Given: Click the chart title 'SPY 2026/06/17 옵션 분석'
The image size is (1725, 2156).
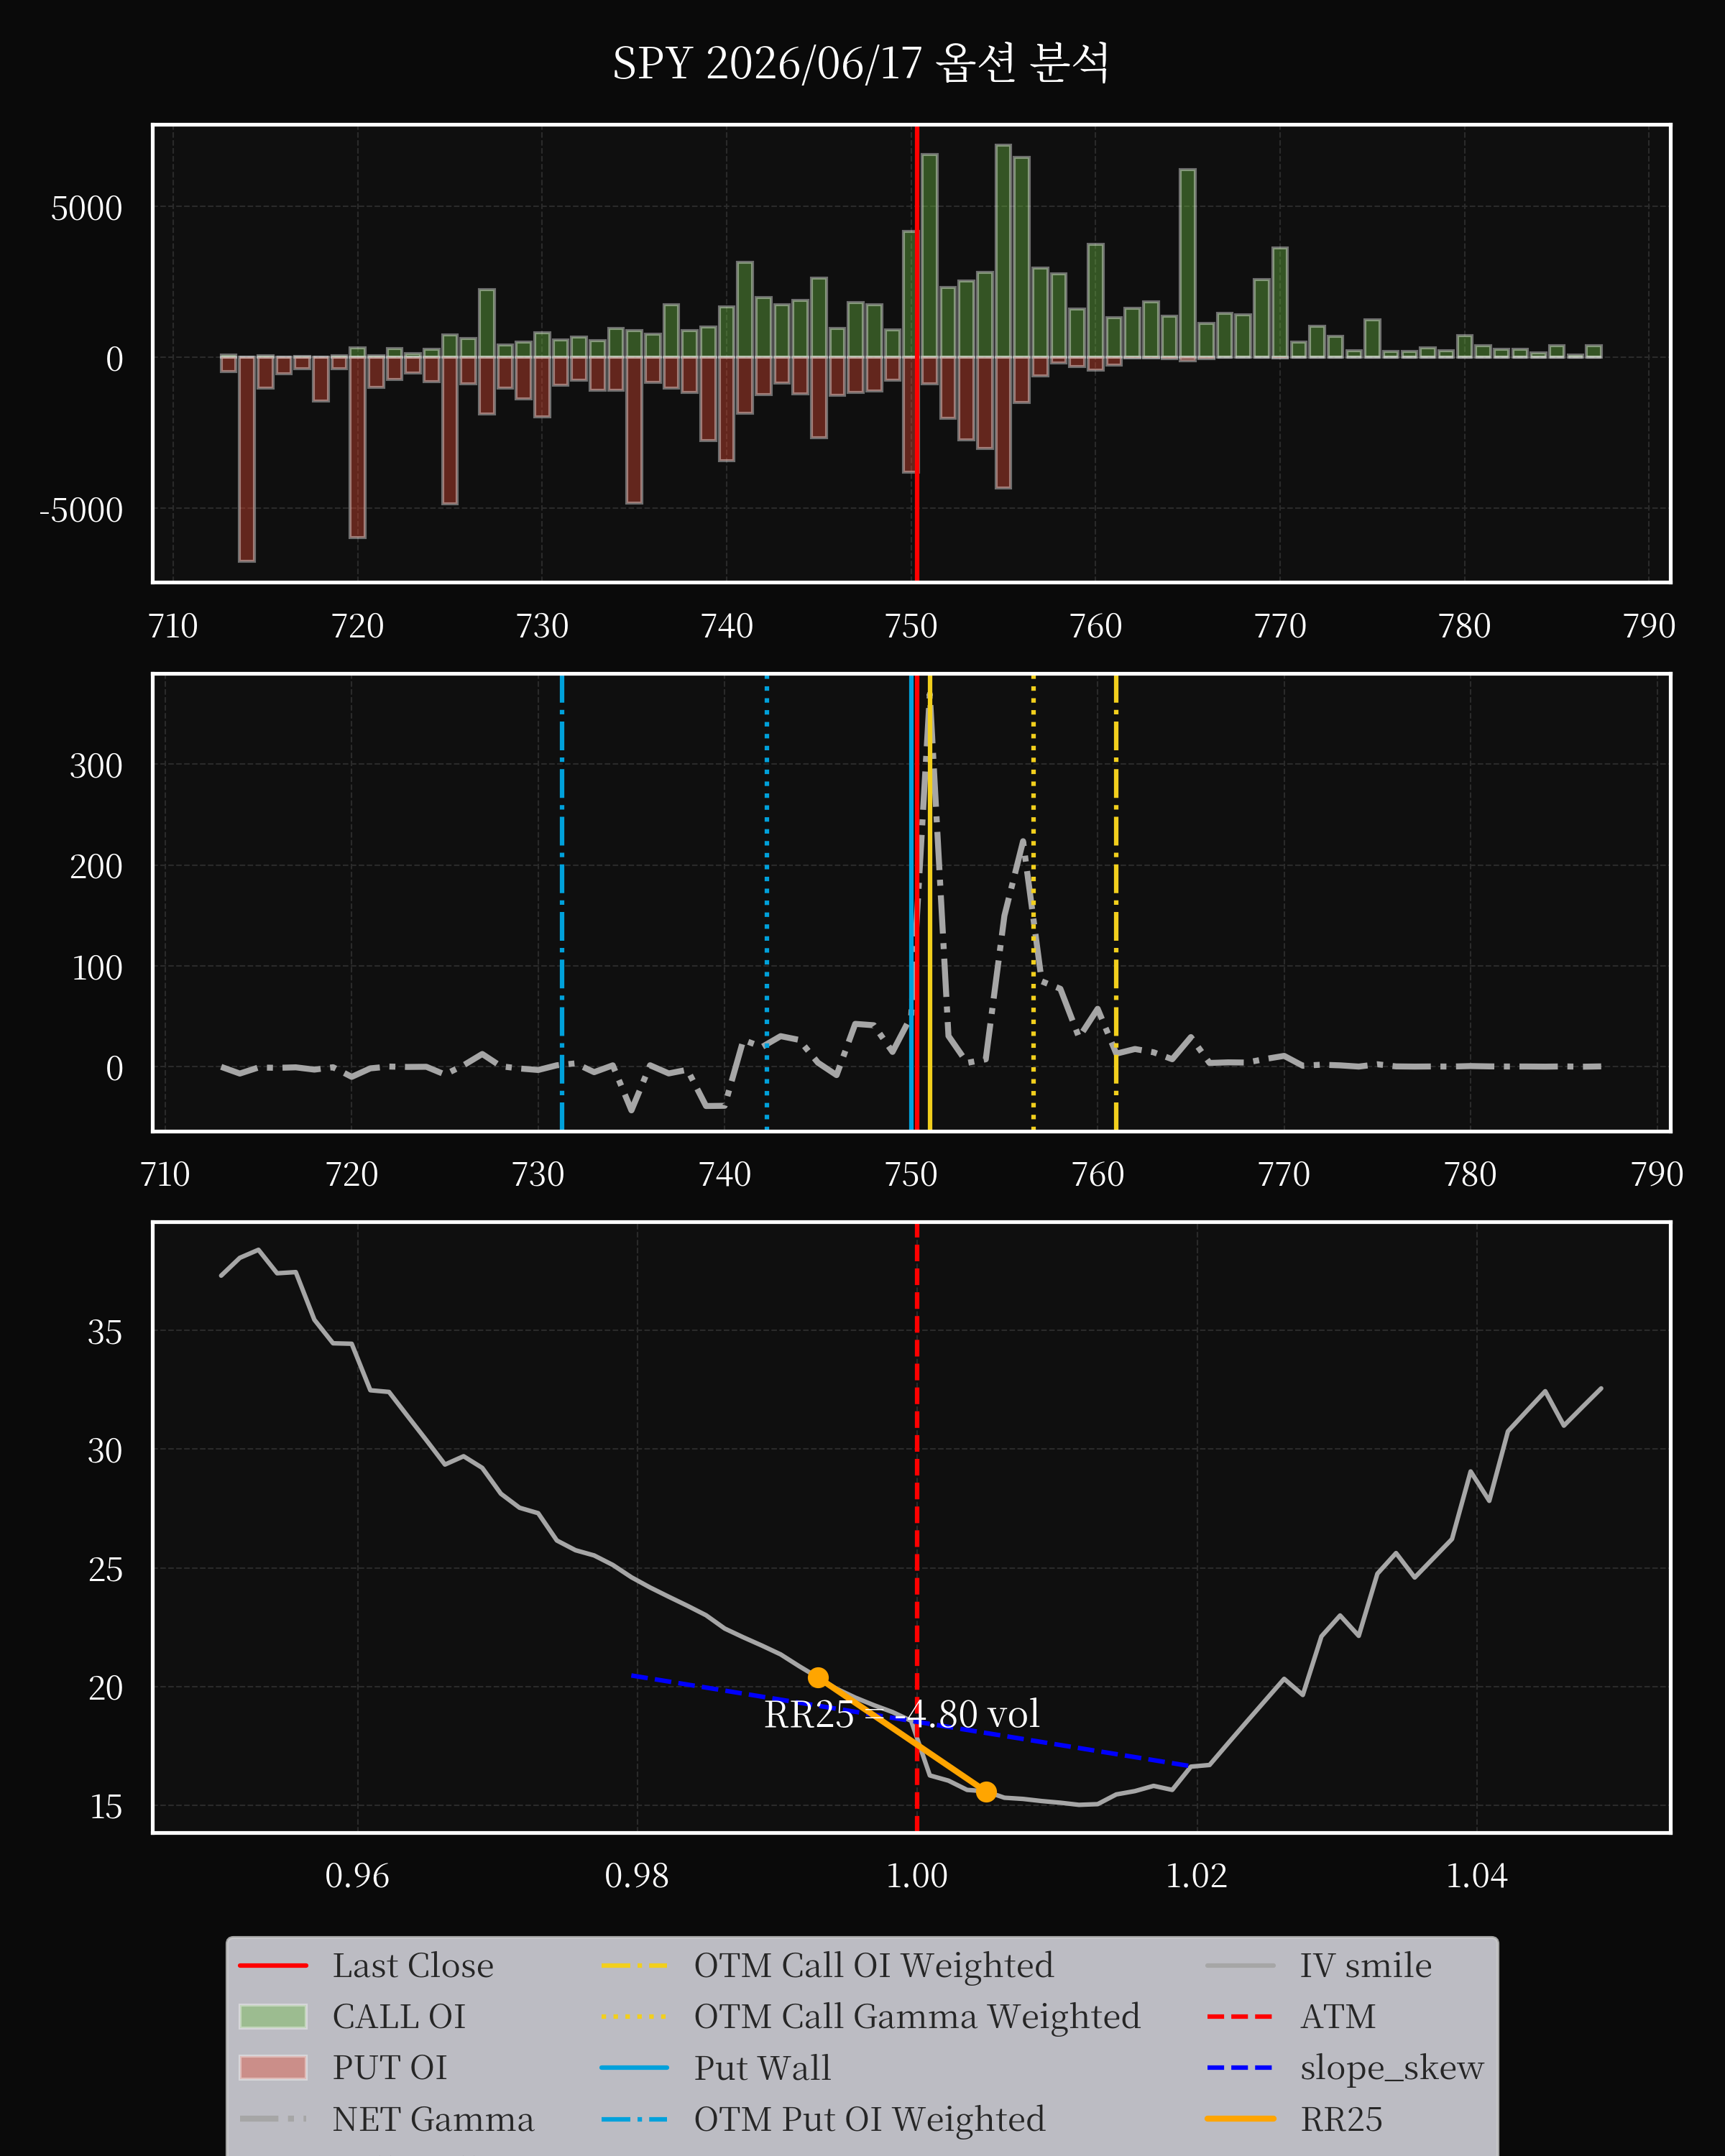Looking at the screenshot, I should click(861, 63).
